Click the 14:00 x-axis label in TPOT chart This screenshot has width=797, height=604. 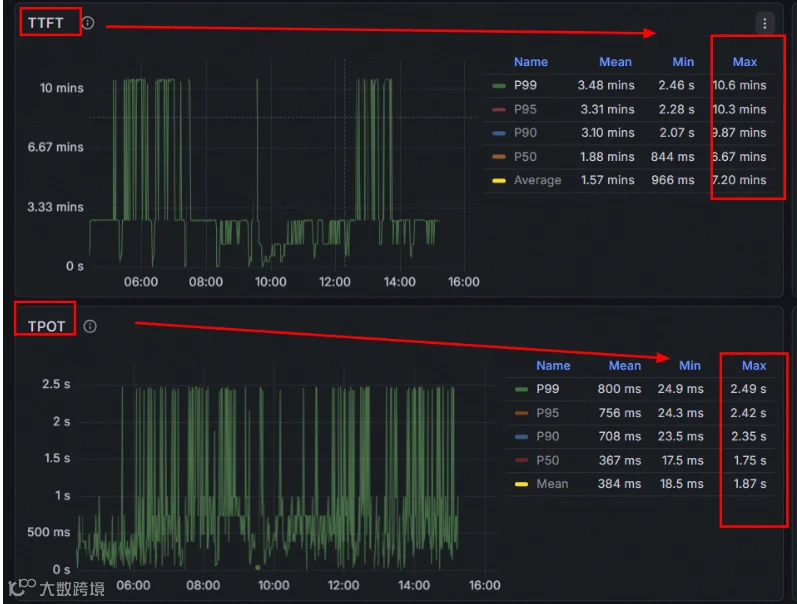(x=414, y=585)
